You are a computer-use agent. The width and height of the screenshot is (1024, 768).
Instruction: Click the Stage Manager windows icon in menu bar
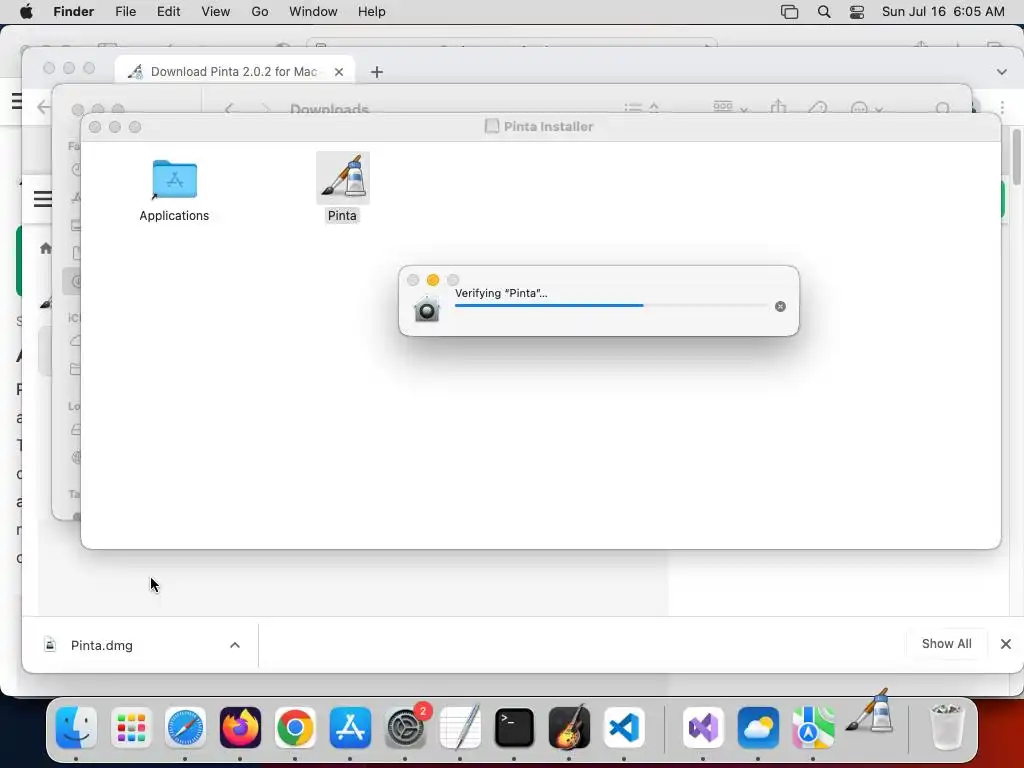tap(790, 12)
